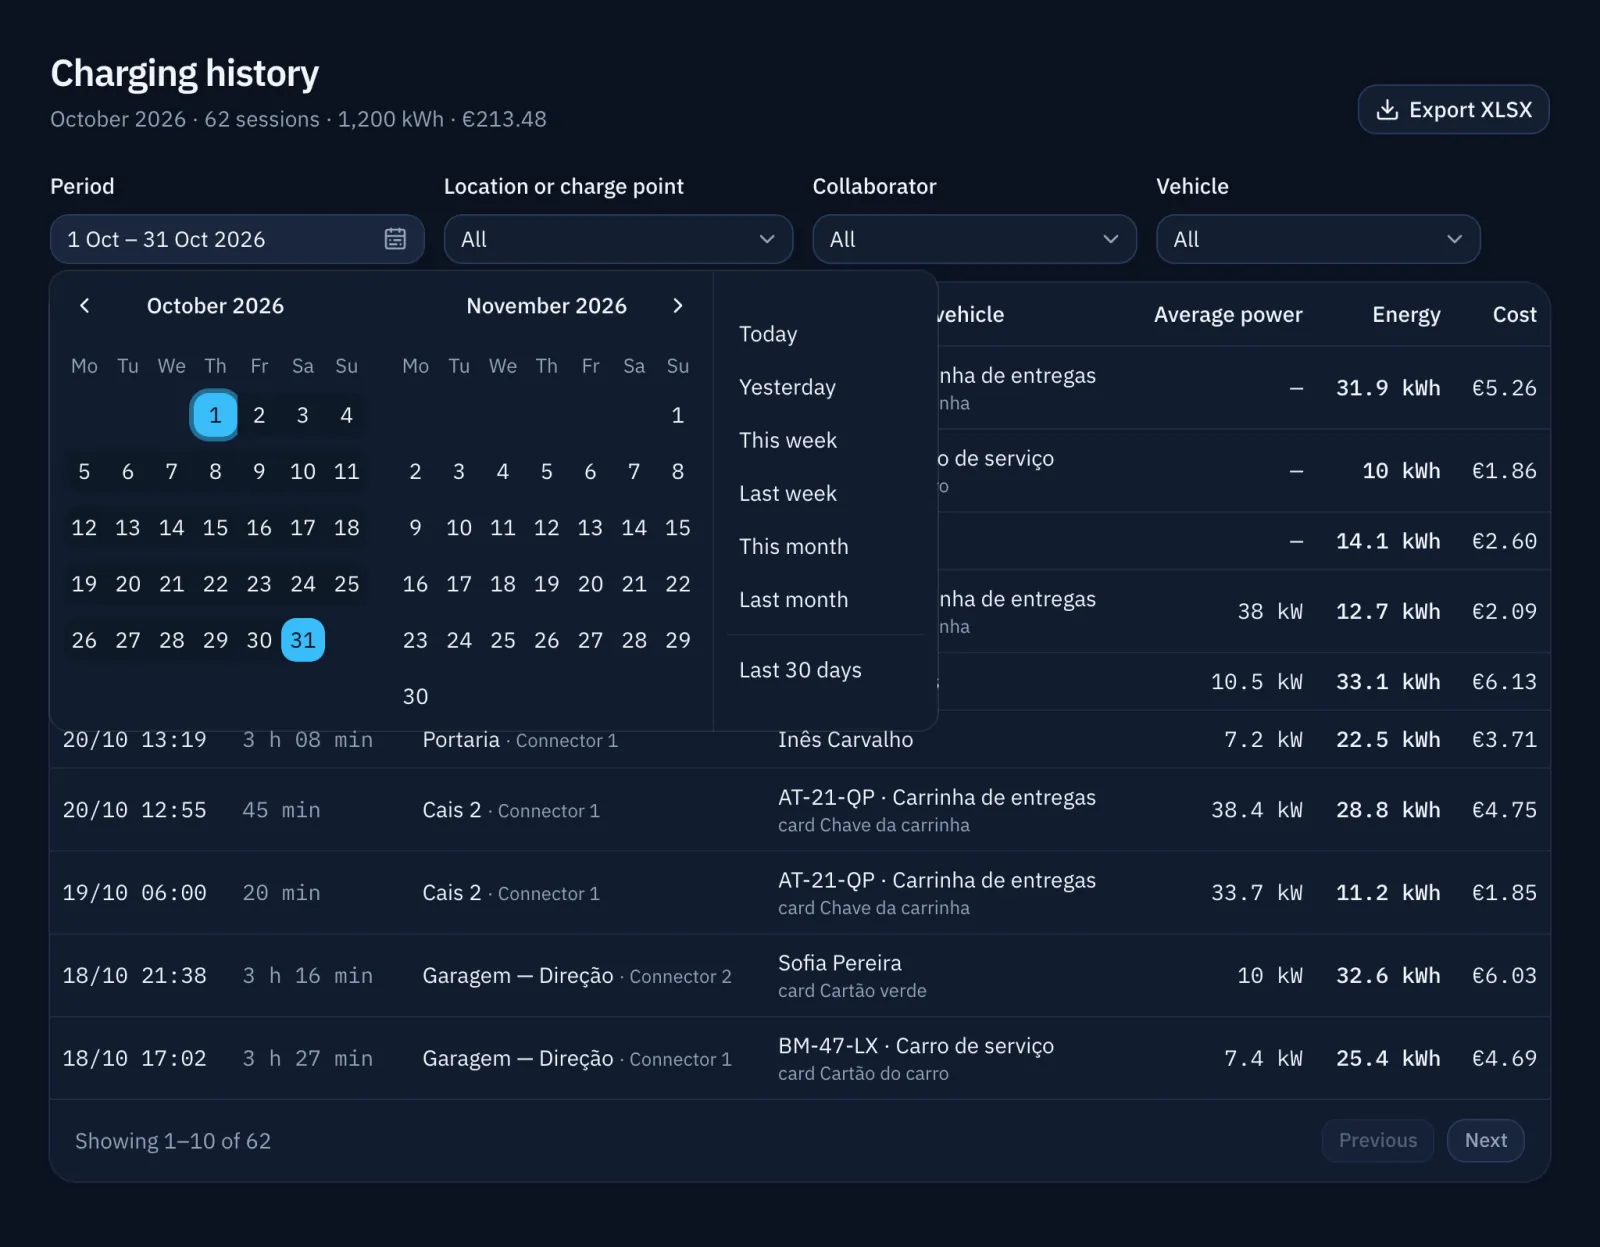The height and width of the screenshot is (1247, 1600).
Task: Click the calendar icon in Period field
Action: 395,239
